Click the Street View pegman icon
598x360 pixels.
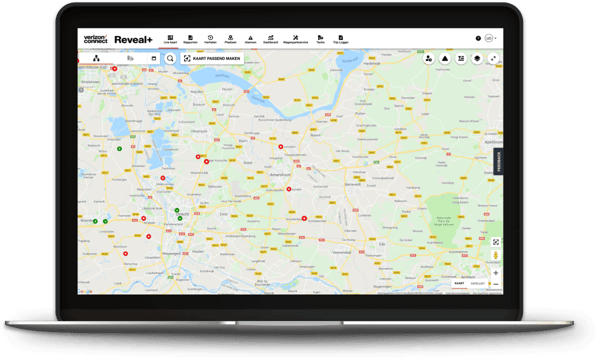pos(496,255)
